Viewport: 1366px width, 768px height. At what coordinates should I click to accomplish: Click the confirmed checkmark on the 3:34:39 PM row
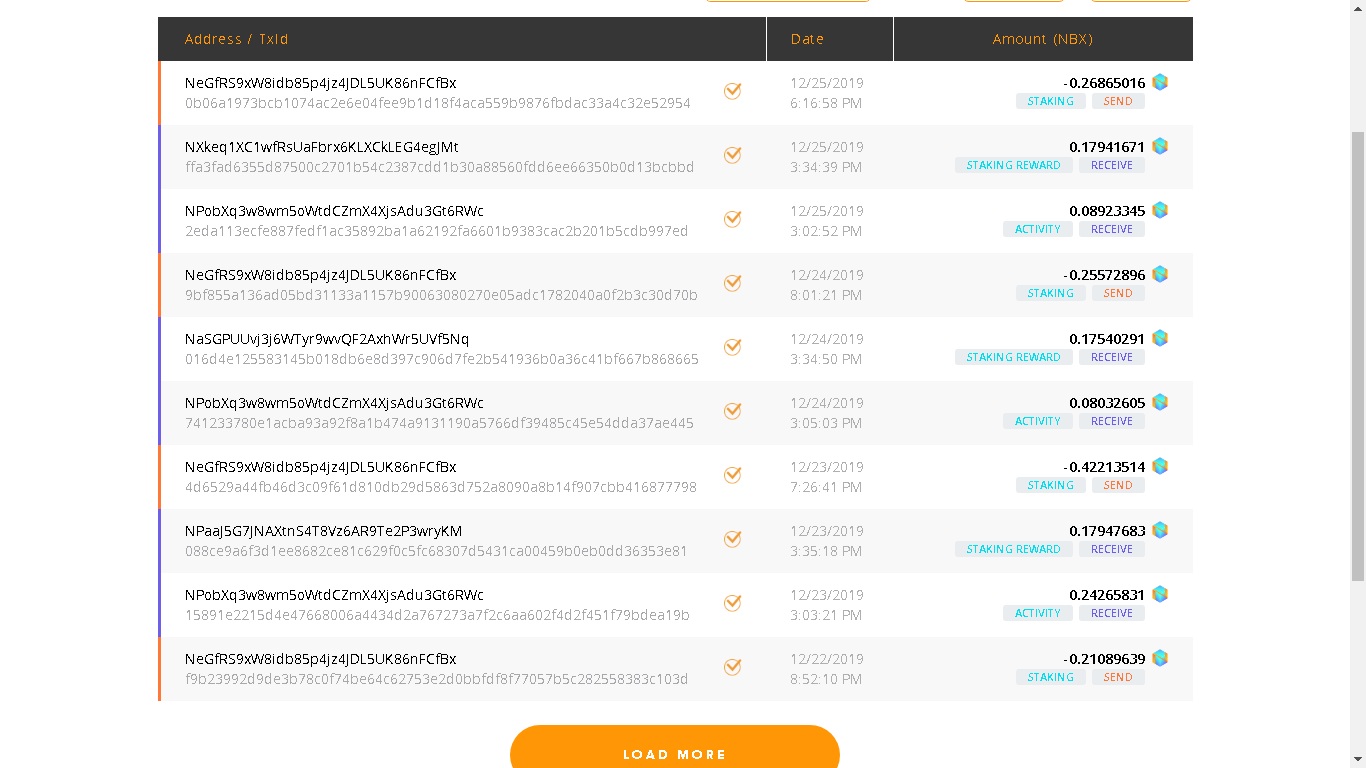pyautogui.click(x=733, y=155)
